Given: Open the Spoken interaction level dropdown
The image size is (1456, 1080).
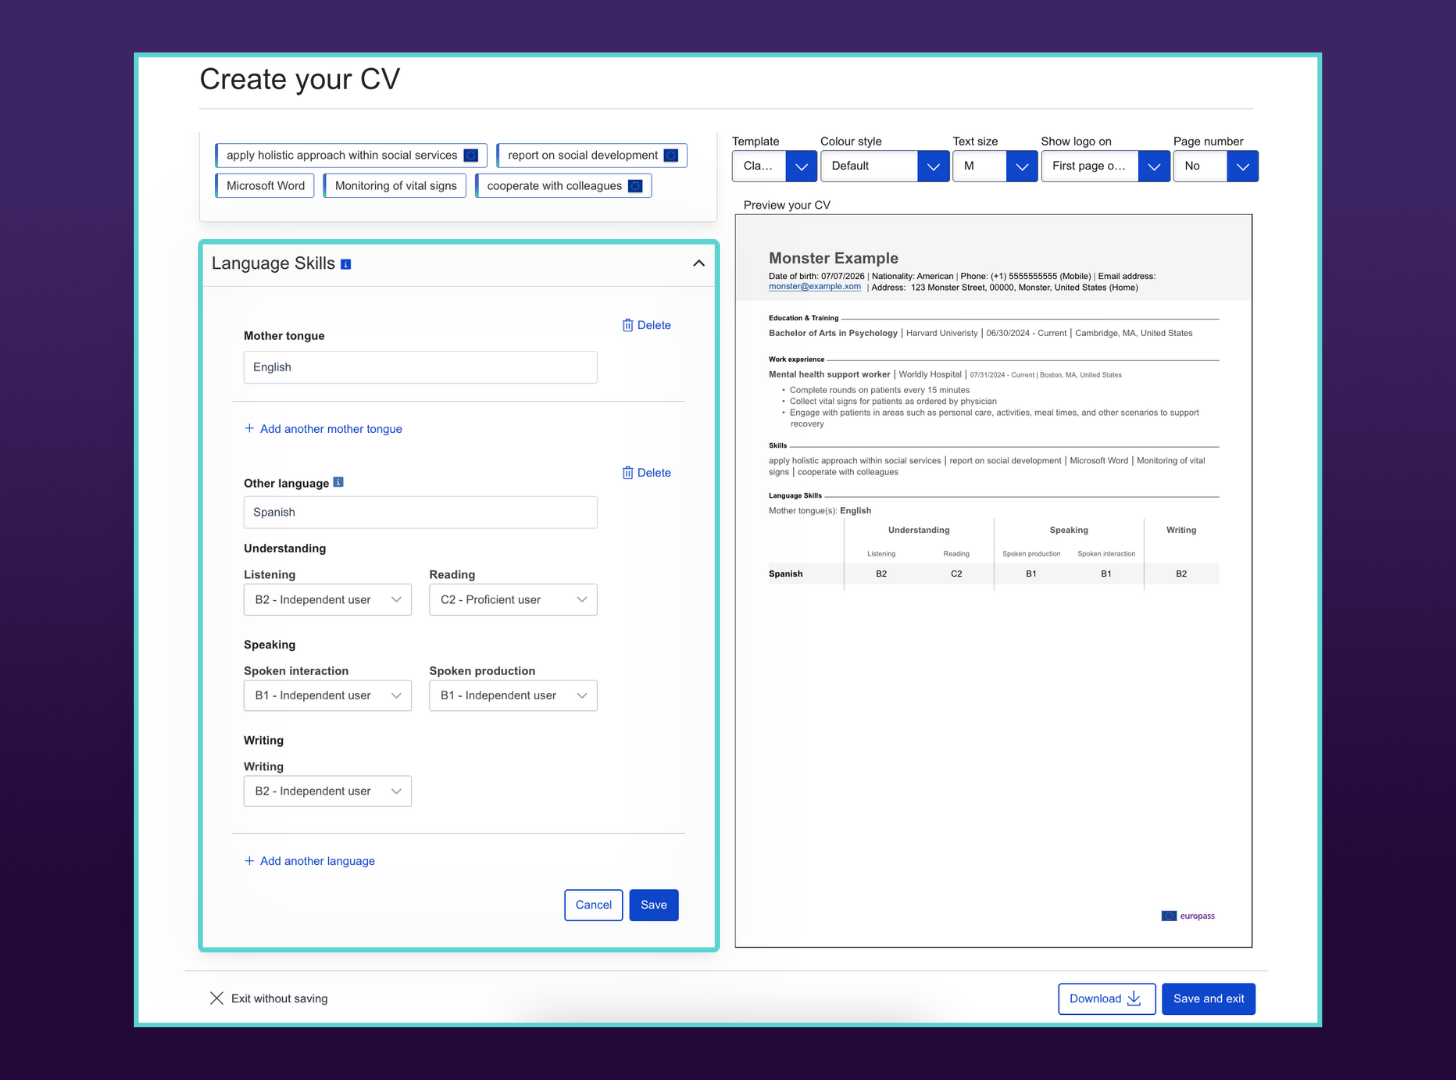Looking at the screenshot, I should coord(328,696).
